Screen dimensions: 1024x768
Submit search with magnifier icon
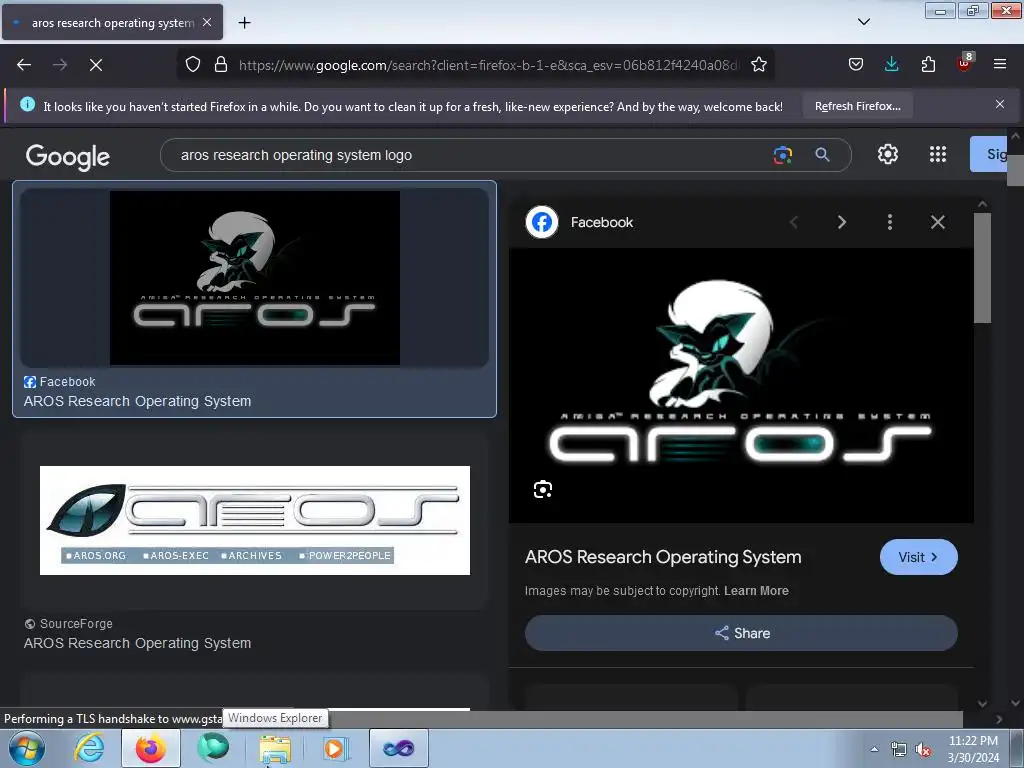(x=822, y=155)
